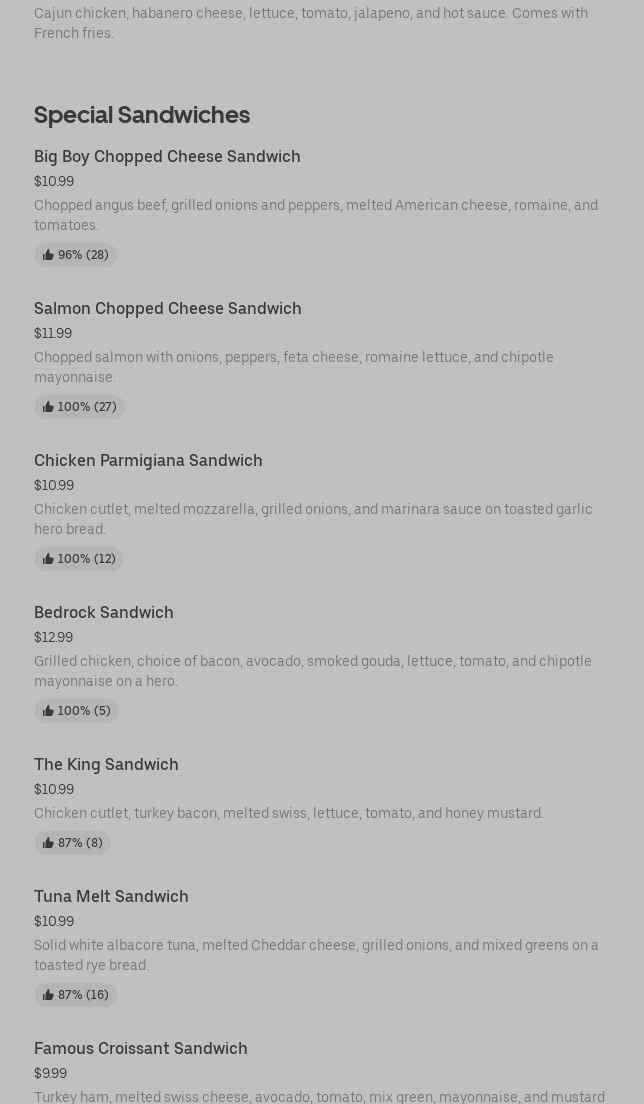Open The King Sandwich item

point(106,764)
